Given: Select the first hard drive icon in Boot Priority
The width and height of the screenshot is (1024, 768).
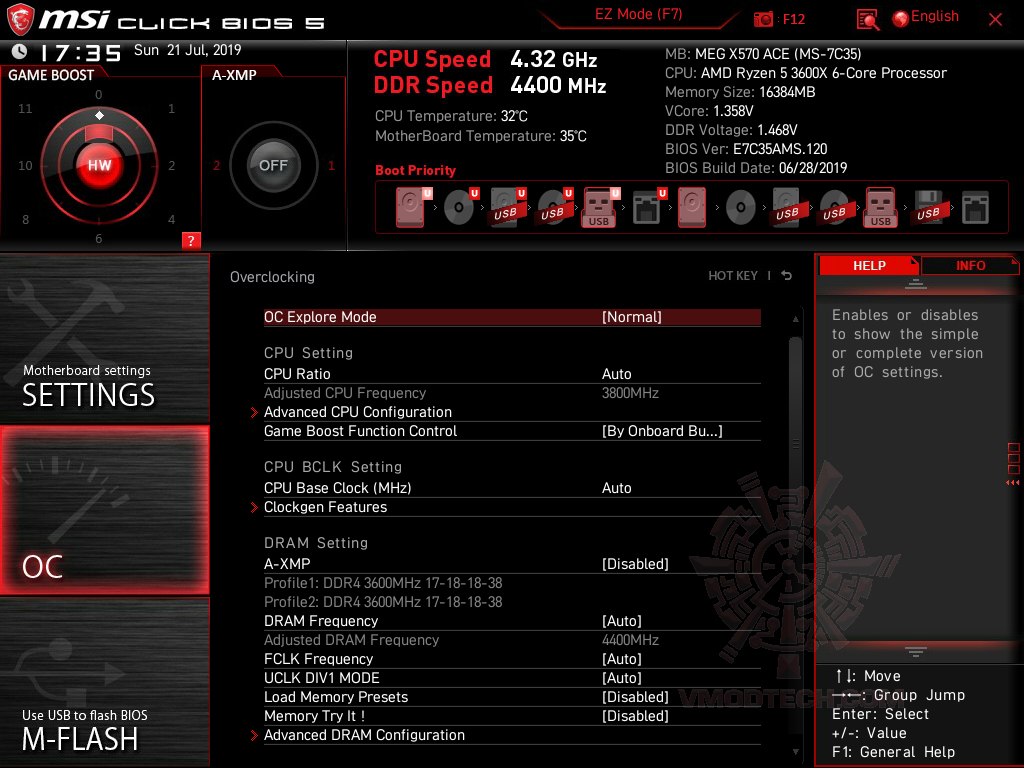Looking at the screenshot, I should [x=409, y=206].
